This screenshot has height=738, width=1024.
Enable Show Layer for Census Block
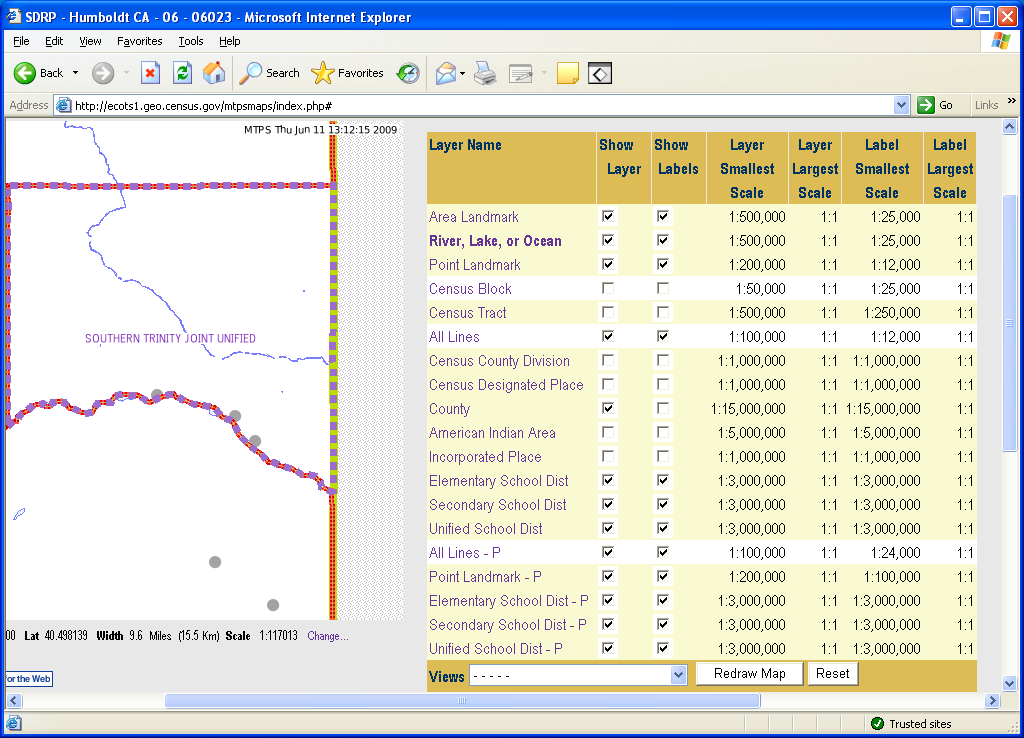pos(608,289)
